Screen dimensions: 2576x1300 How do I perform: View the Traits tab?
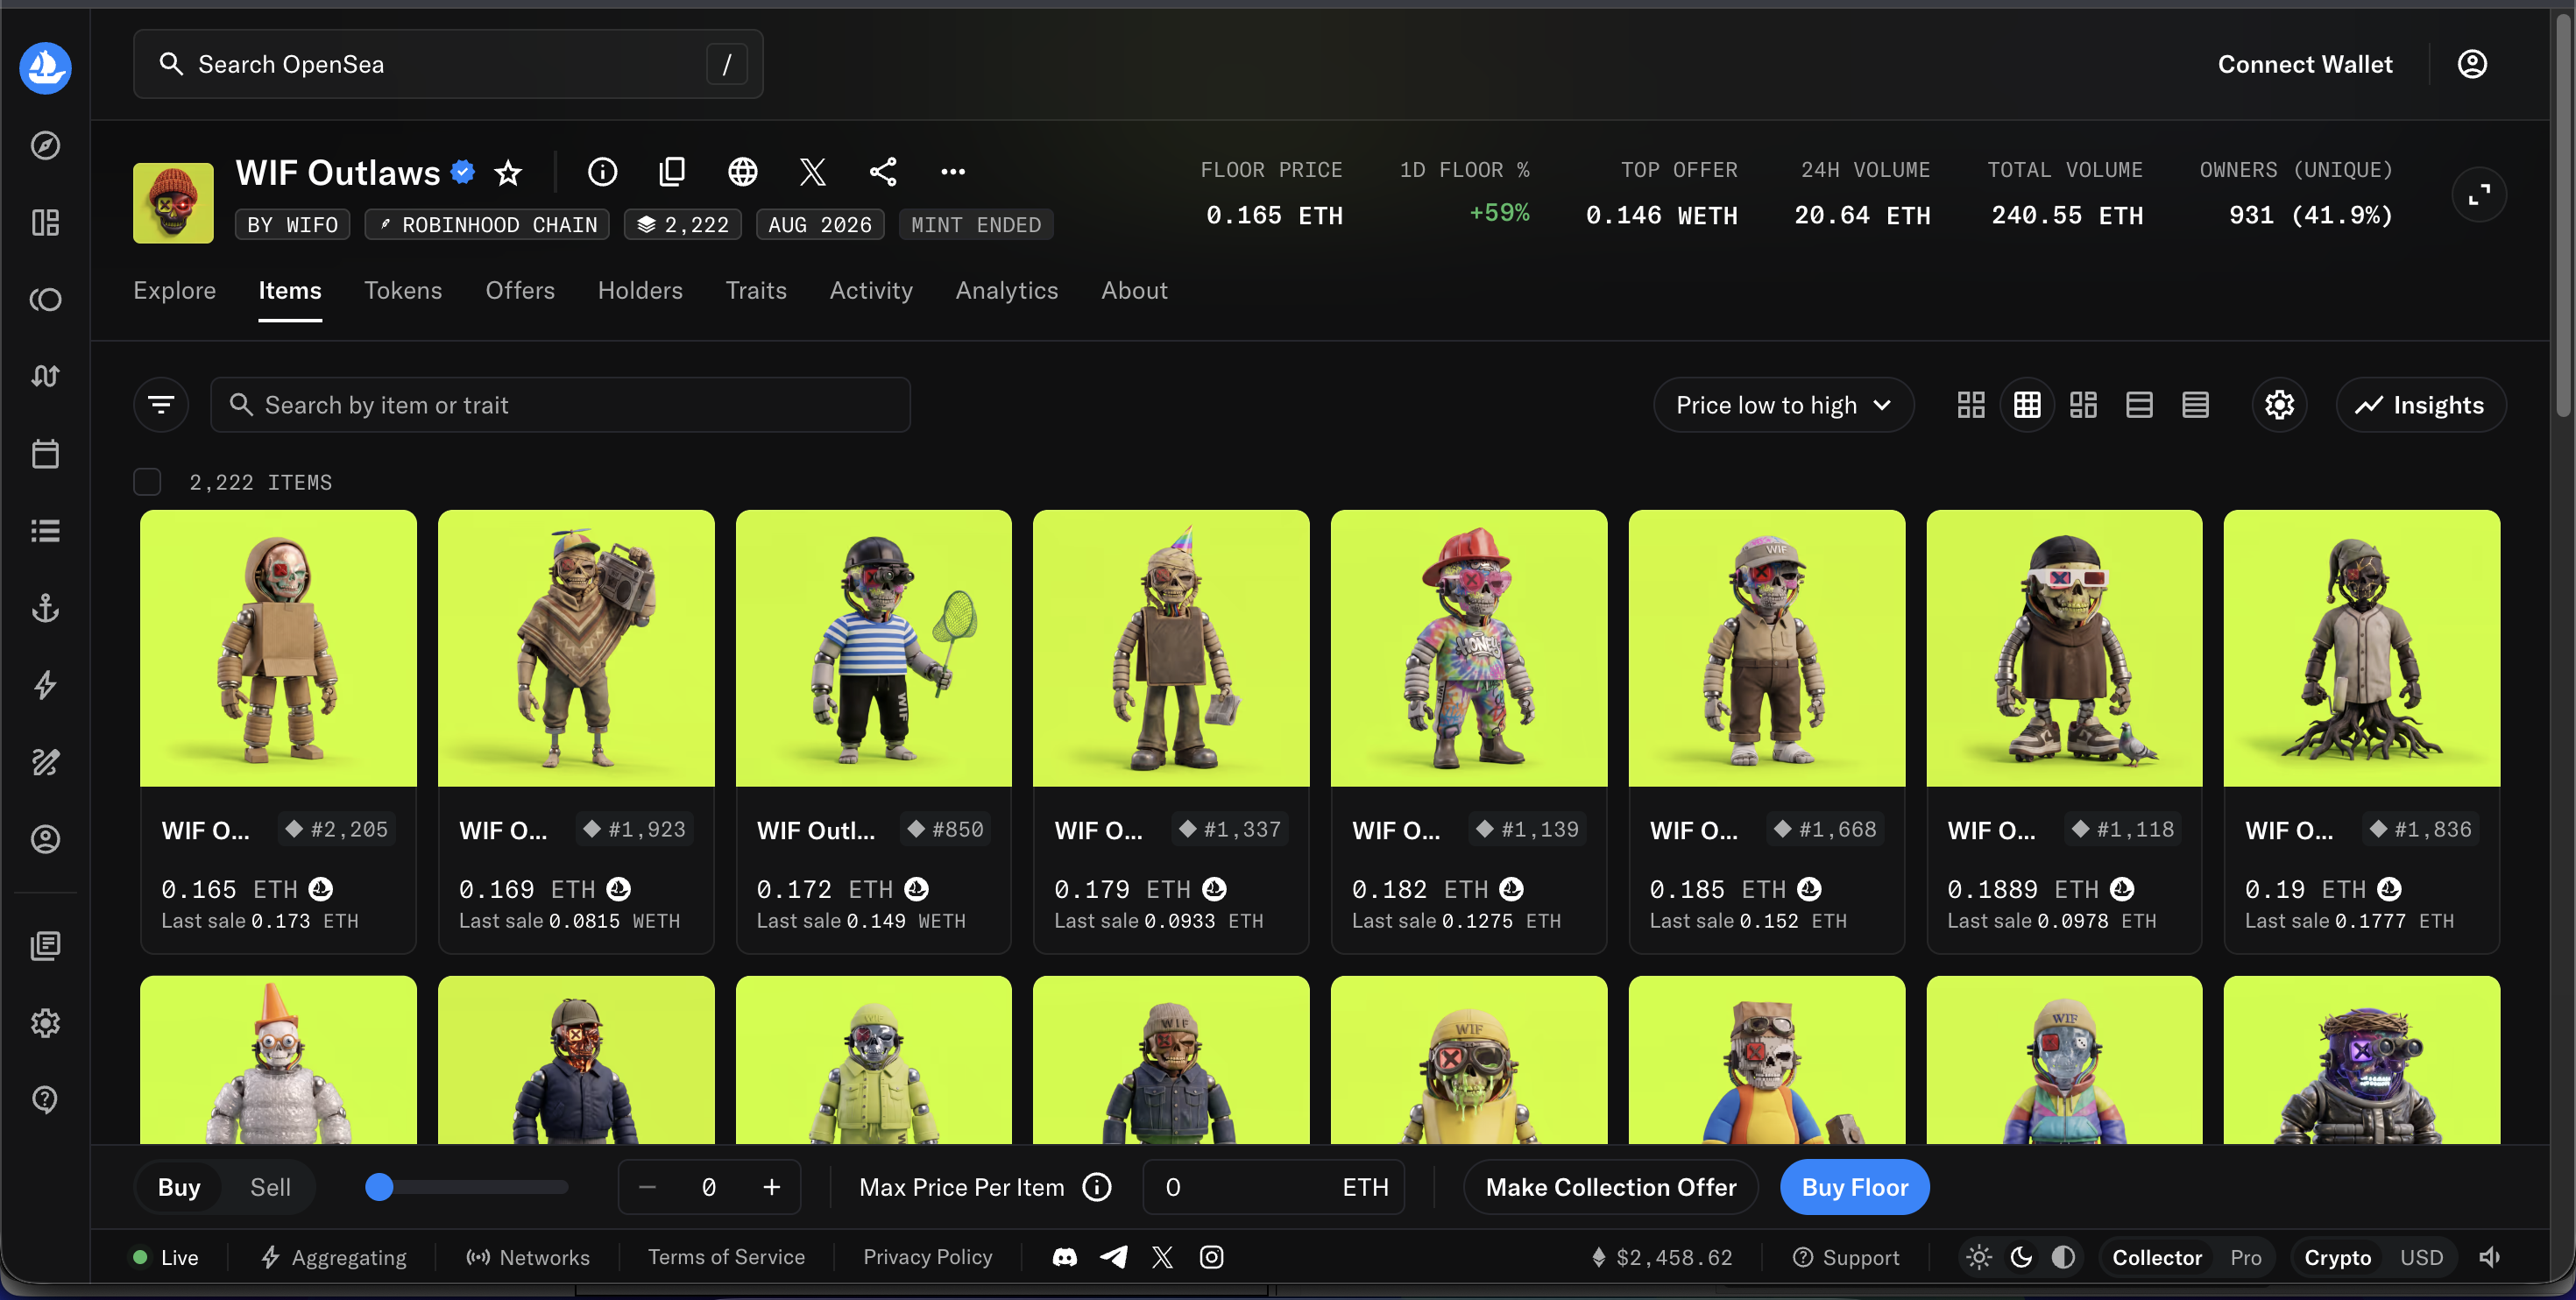click(756, 291)
